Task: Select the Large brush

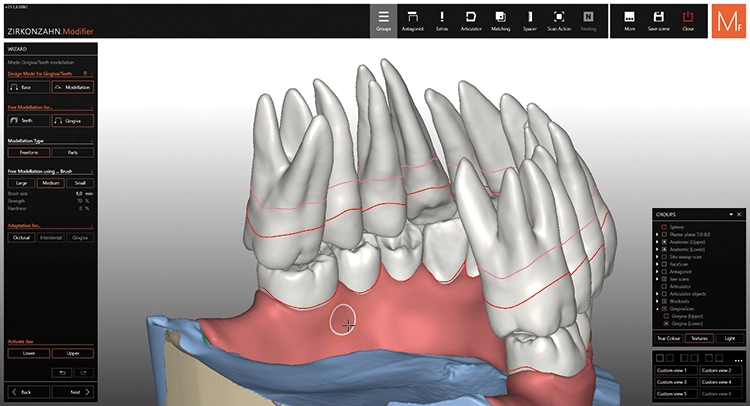Action: click(x=22, y=183)
